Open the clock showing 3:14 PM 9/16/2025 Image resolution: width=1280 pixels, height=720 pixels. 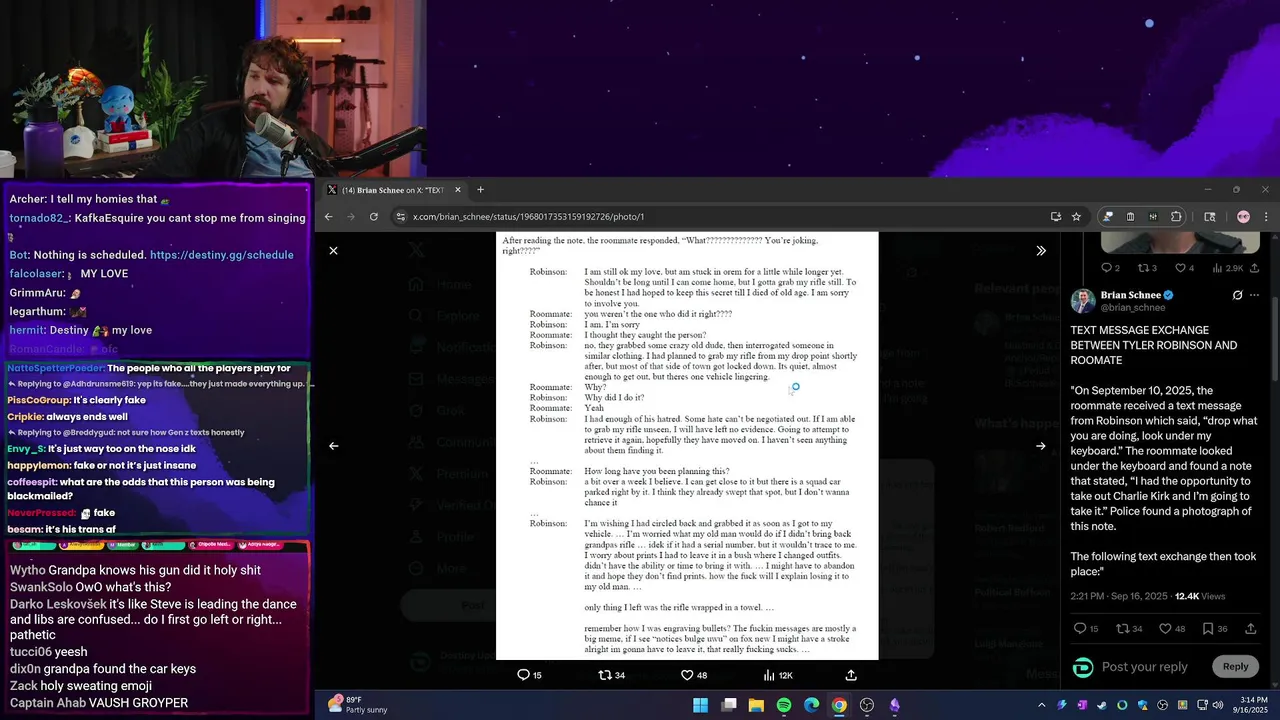point(1252,705)
